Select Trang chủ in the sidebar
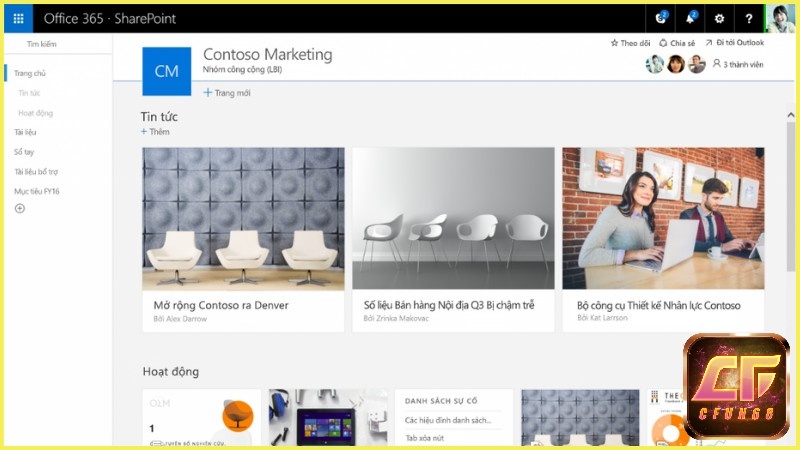800x450 pixels. pos(30,73)
